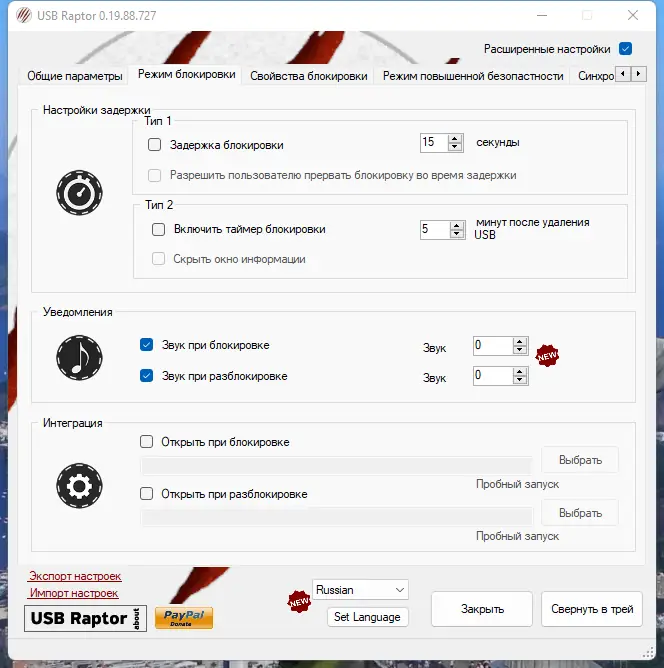Viewport: 664px width, 668px height.
Task: Increase the lock delay seconds value
Action: 455,139
